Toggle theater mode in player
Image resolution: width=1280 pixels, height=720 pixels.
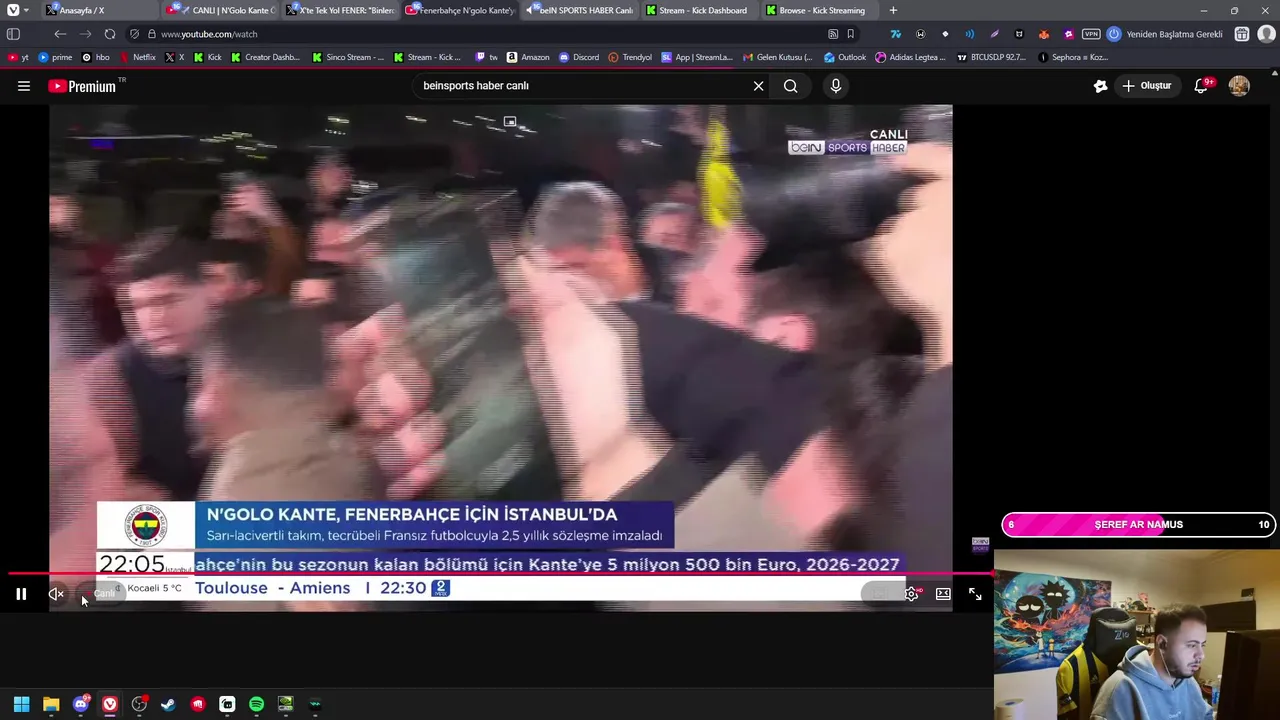[943, 594]
